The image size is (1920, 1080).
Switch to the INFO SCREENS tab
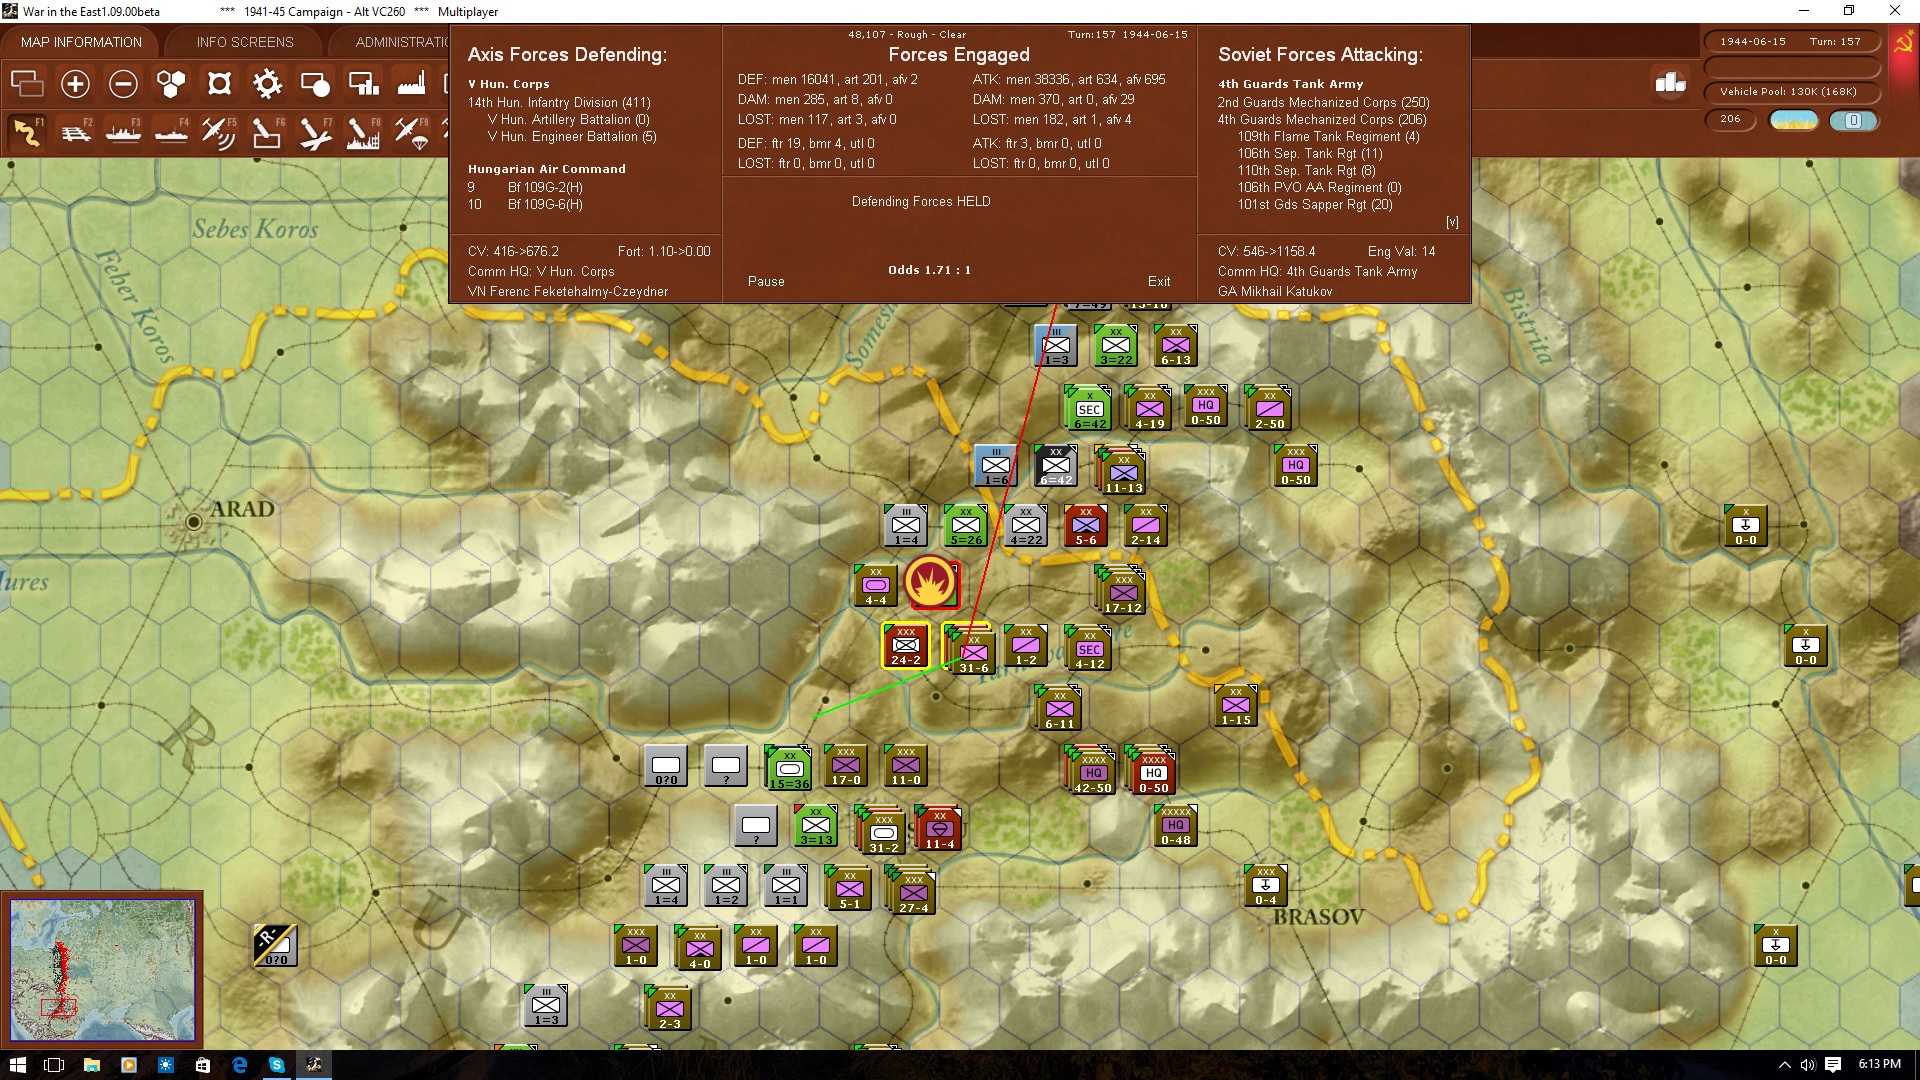(245, 42)
